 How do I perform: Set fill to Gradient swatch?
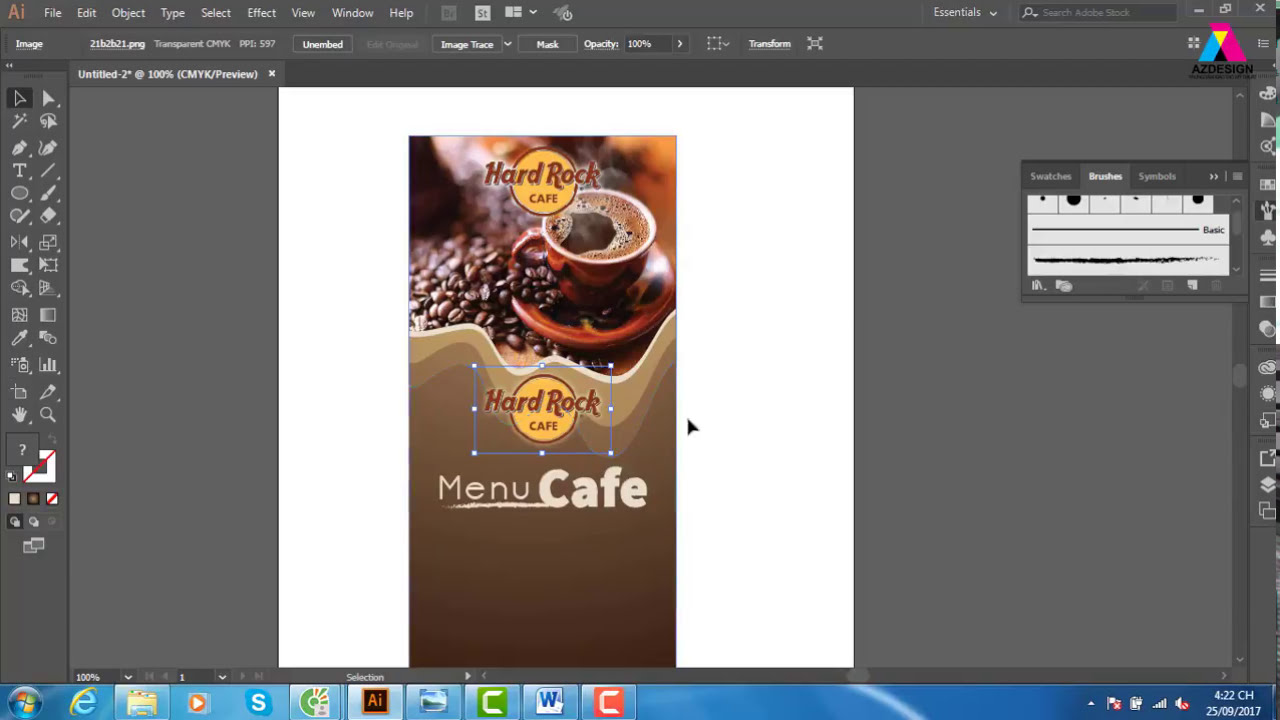(x=33, y=498)
